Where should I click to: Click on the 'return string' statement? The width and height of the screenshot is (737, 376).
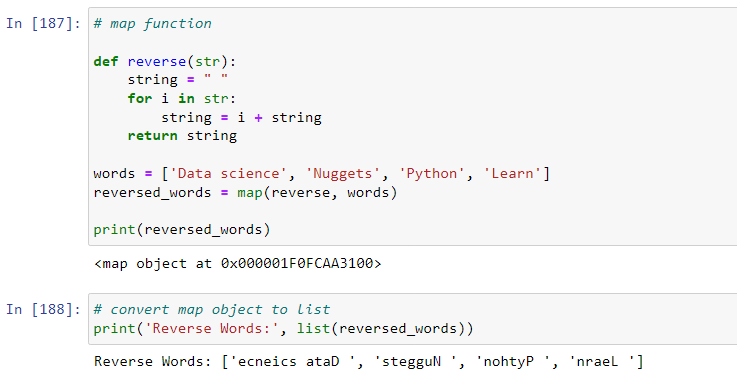[x=182, y=136]
